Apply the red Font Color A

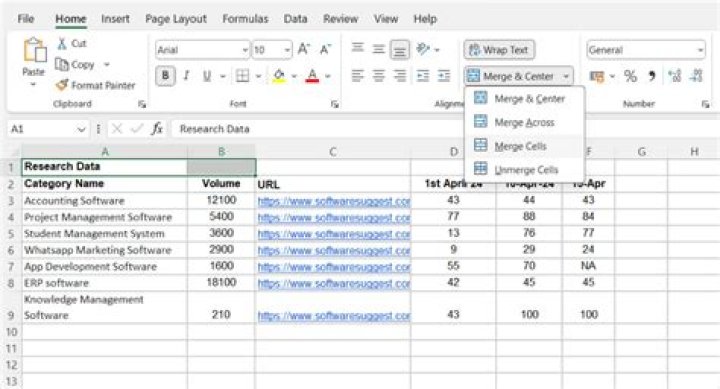click(x=312, y=76)
